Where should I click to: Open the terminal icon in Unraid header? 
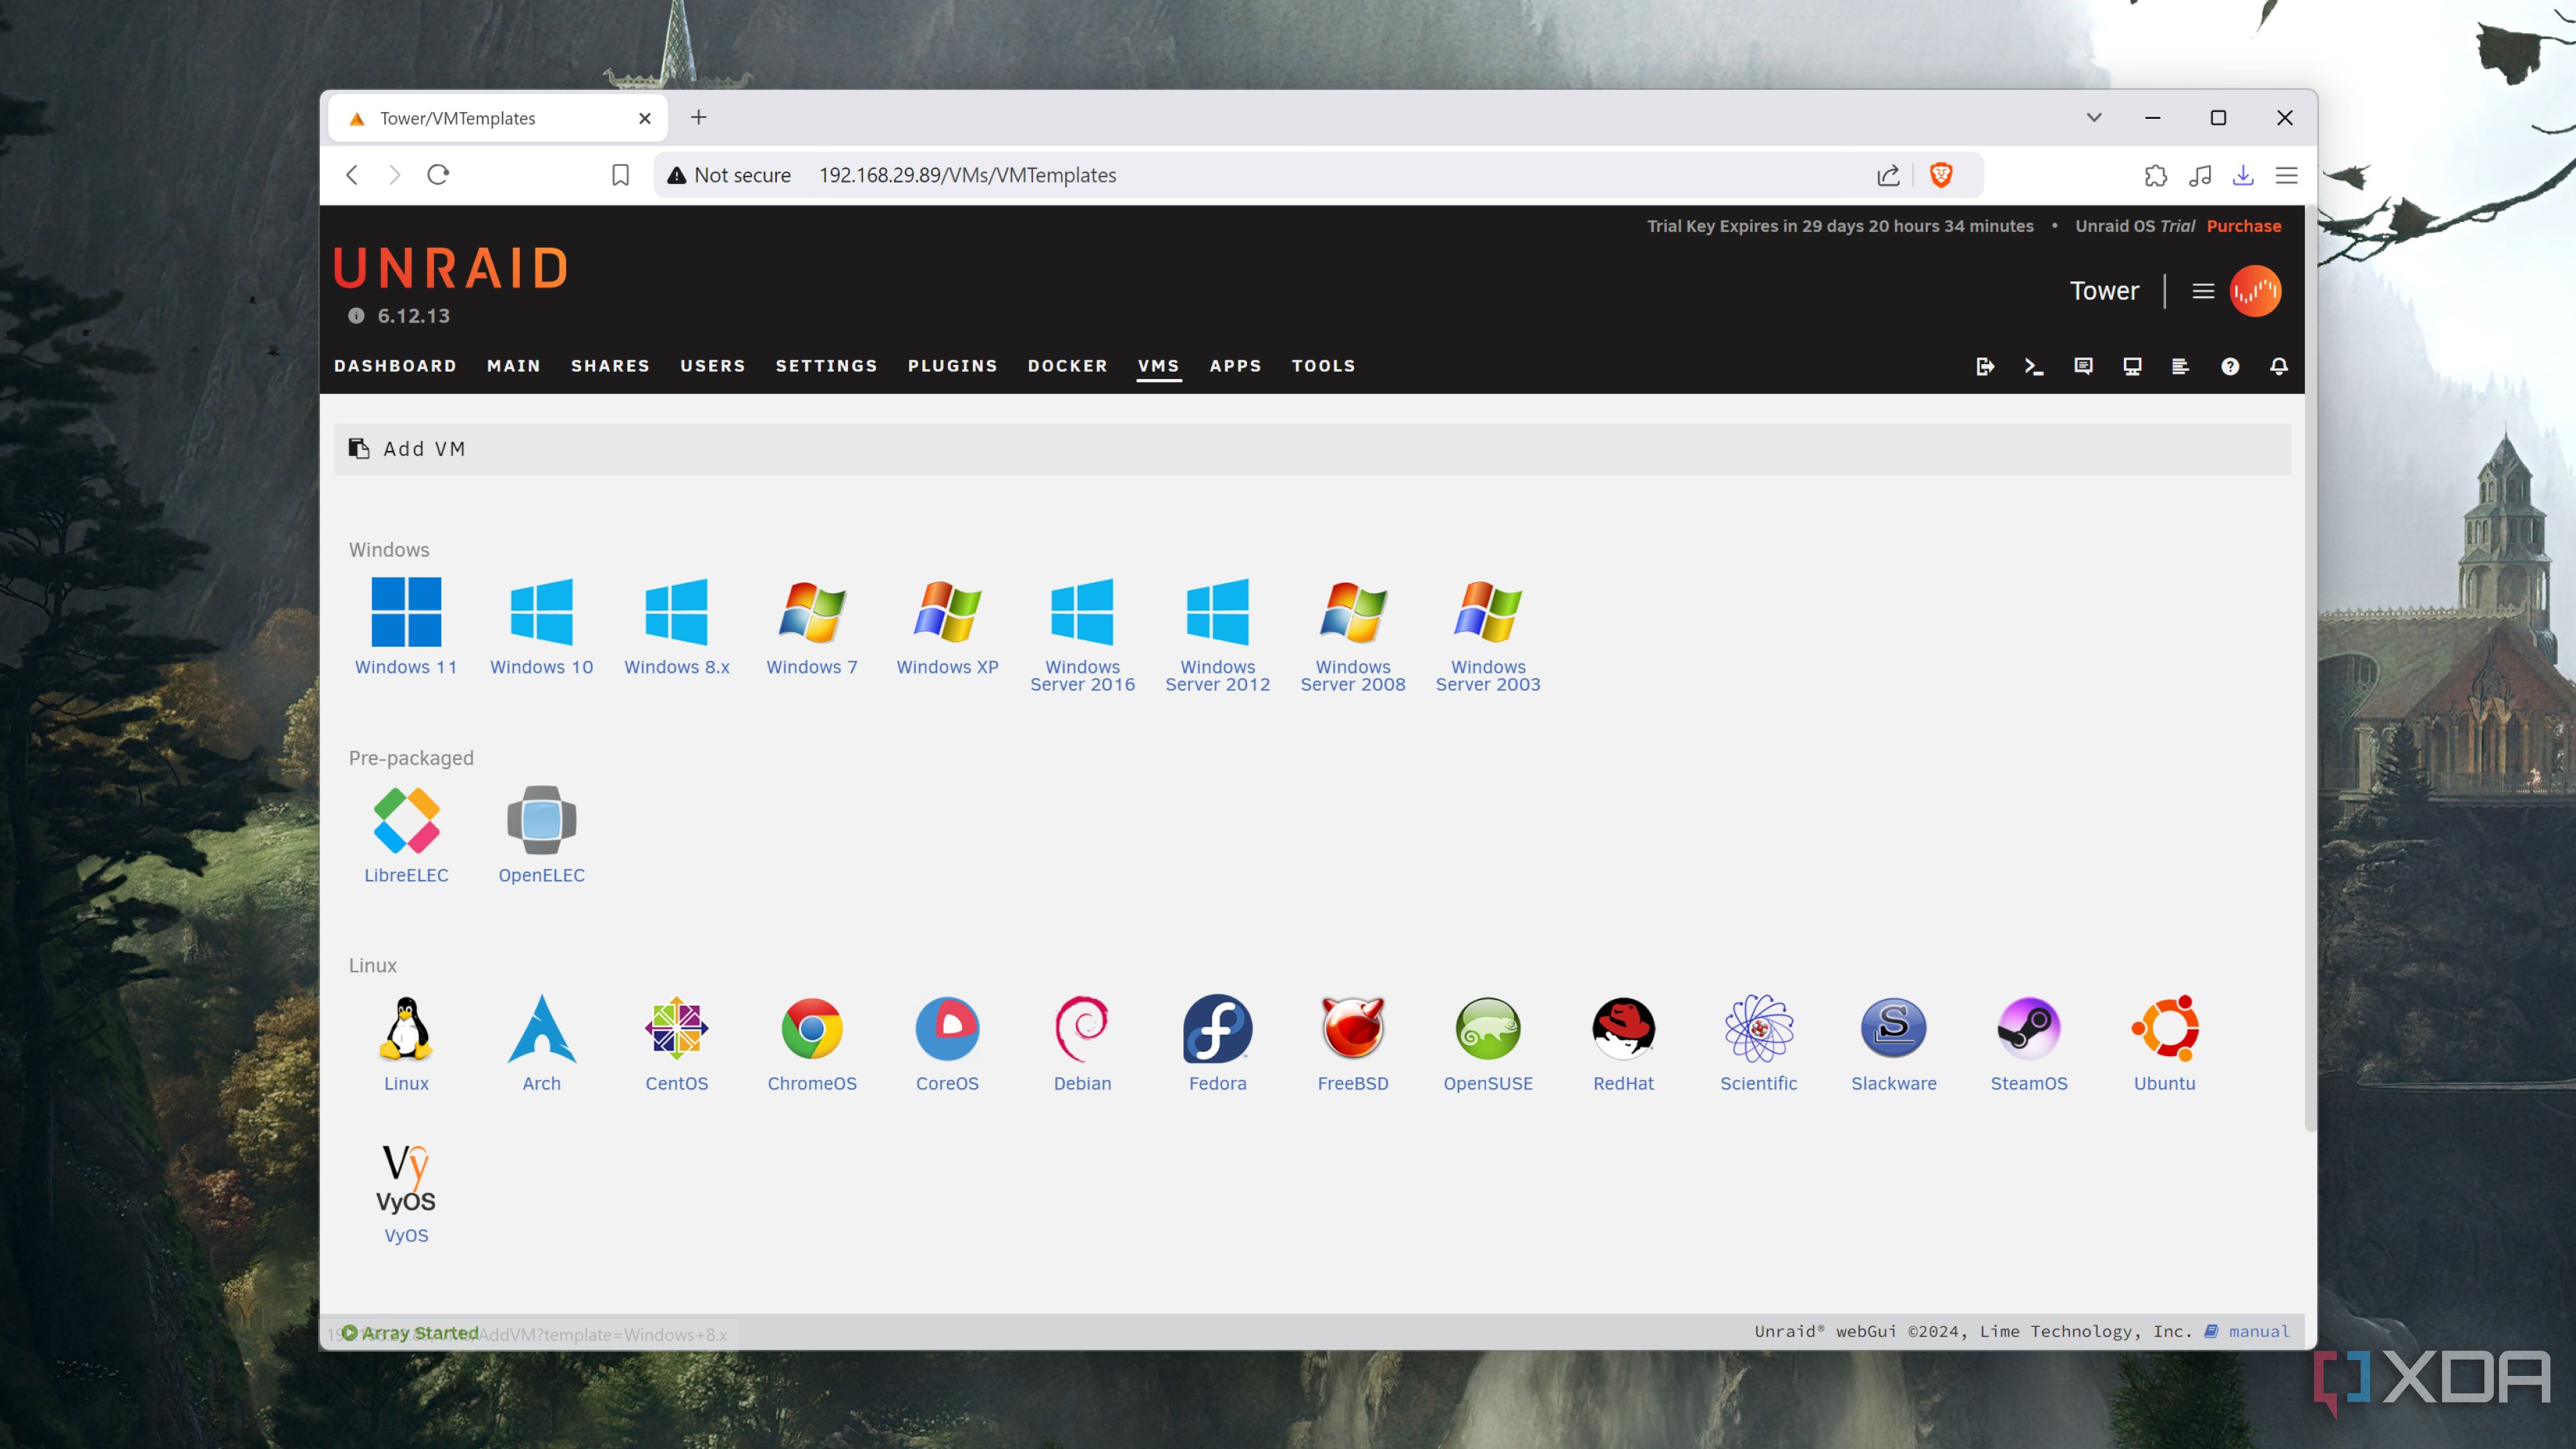[2034, 366]
